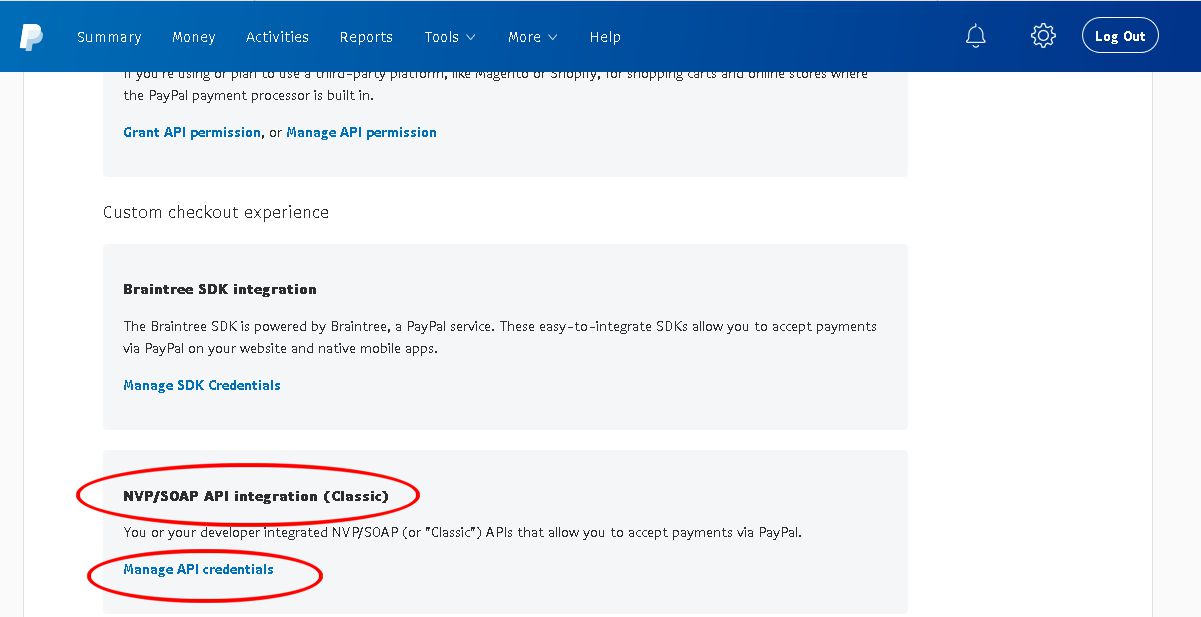Open the notifications bell
1201x617 pixels.
click(x=975, y=36)
